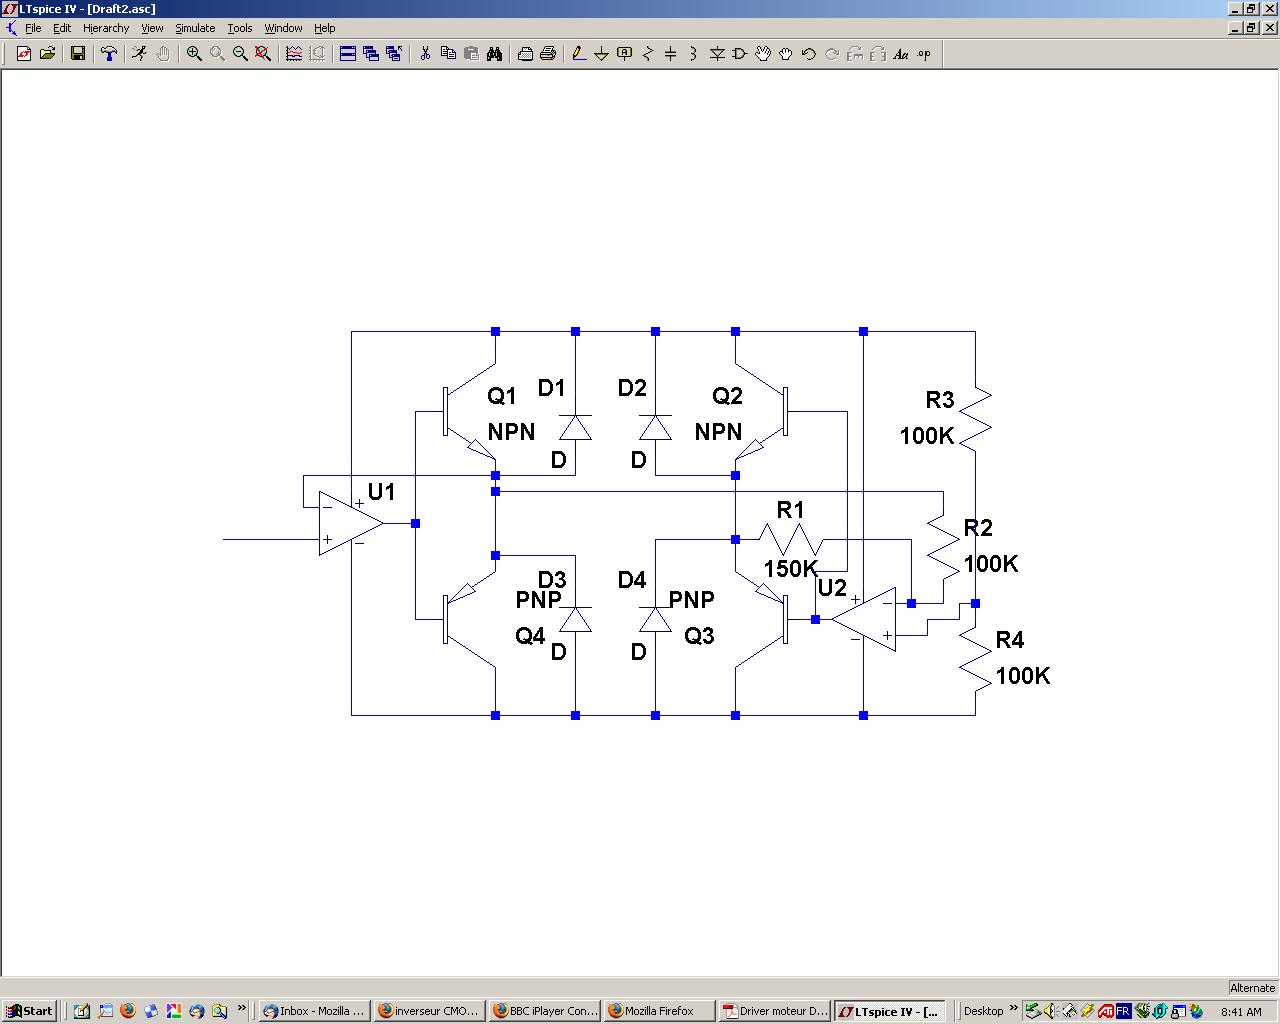
Task: Save the schematic with the floppy icon
Action: coord(78,54)
